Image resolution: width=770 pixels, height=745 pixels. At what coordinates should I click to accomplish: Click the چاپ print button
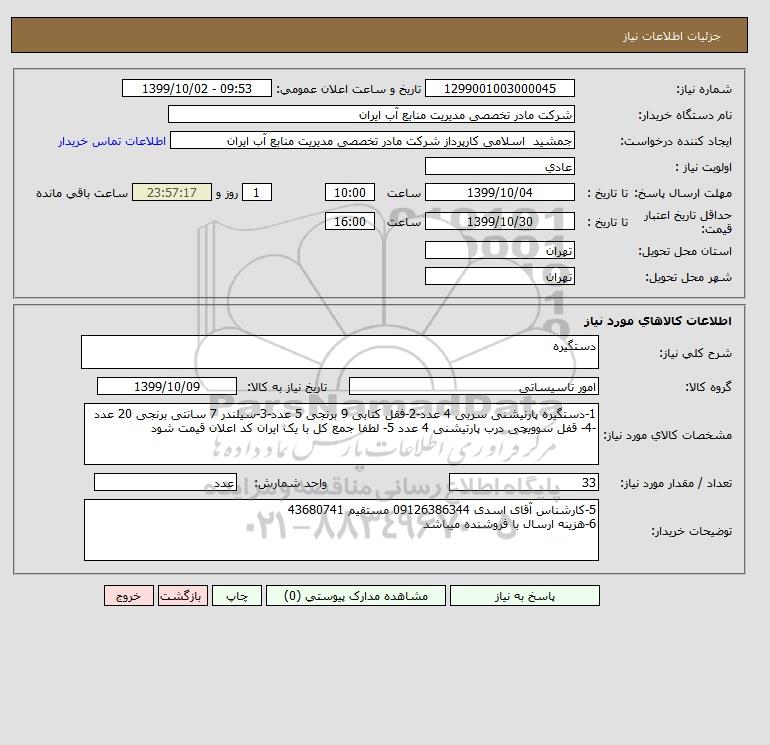pyautogui.click(x=237, y=596)
